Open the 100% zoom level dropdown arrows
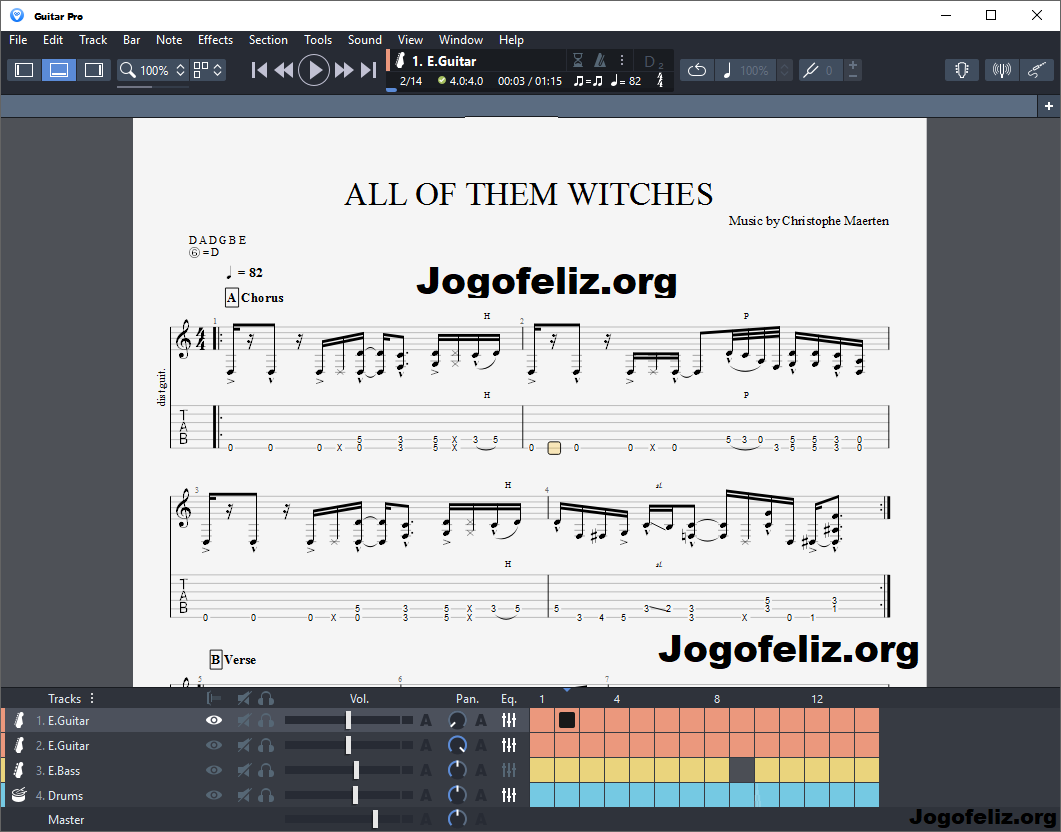 180,70
